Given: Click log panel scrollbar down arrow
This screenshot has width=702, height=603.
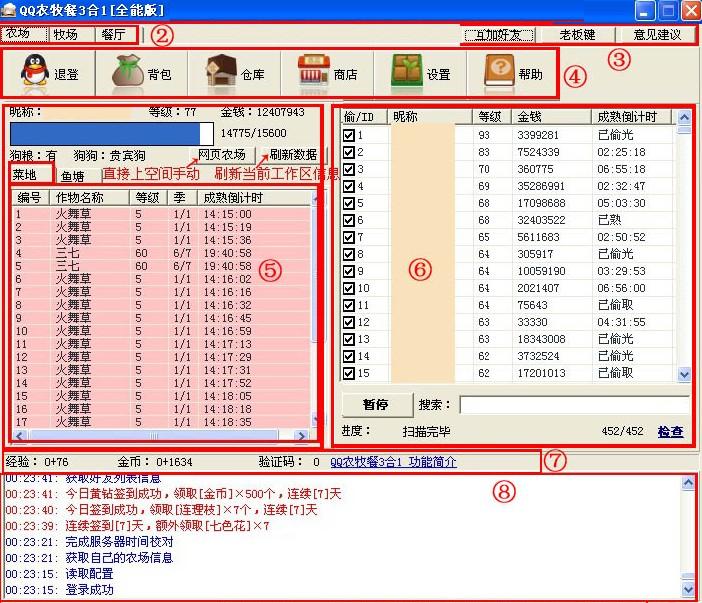Looking at the screenshot, I should 688,589.
